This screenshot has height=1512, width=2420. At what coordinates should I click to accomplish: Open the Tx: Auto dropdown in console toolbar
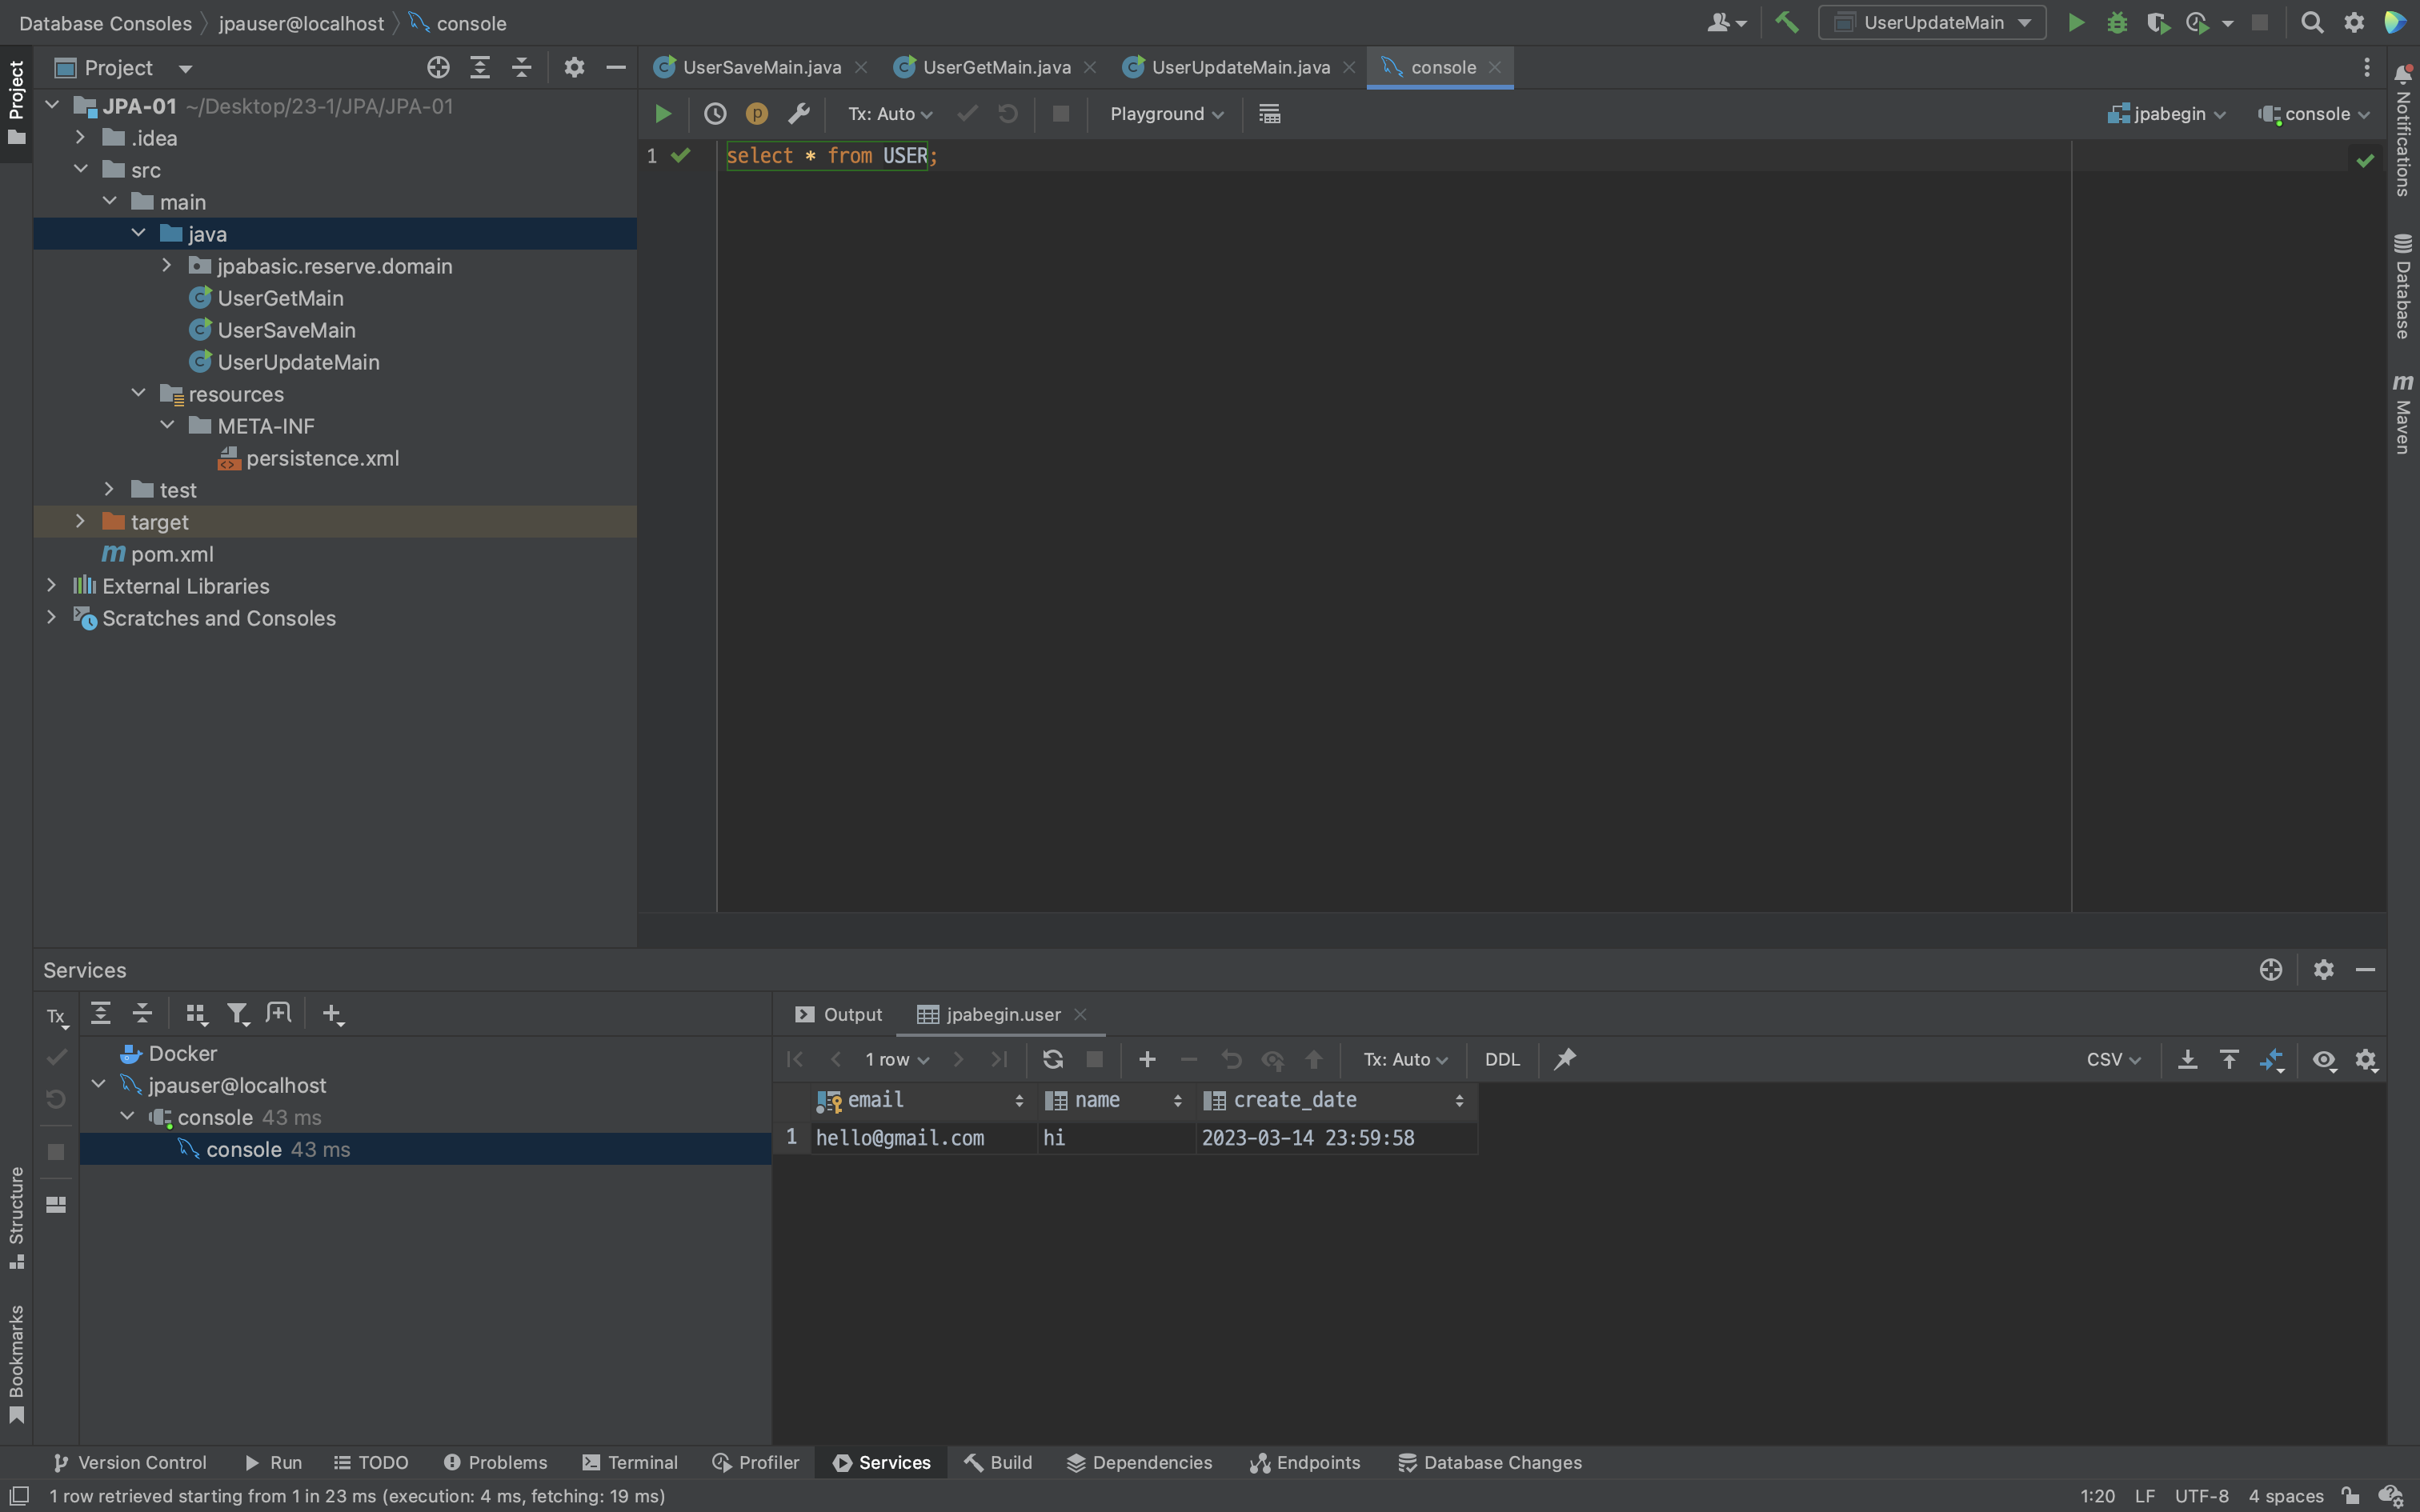[889, 114]
